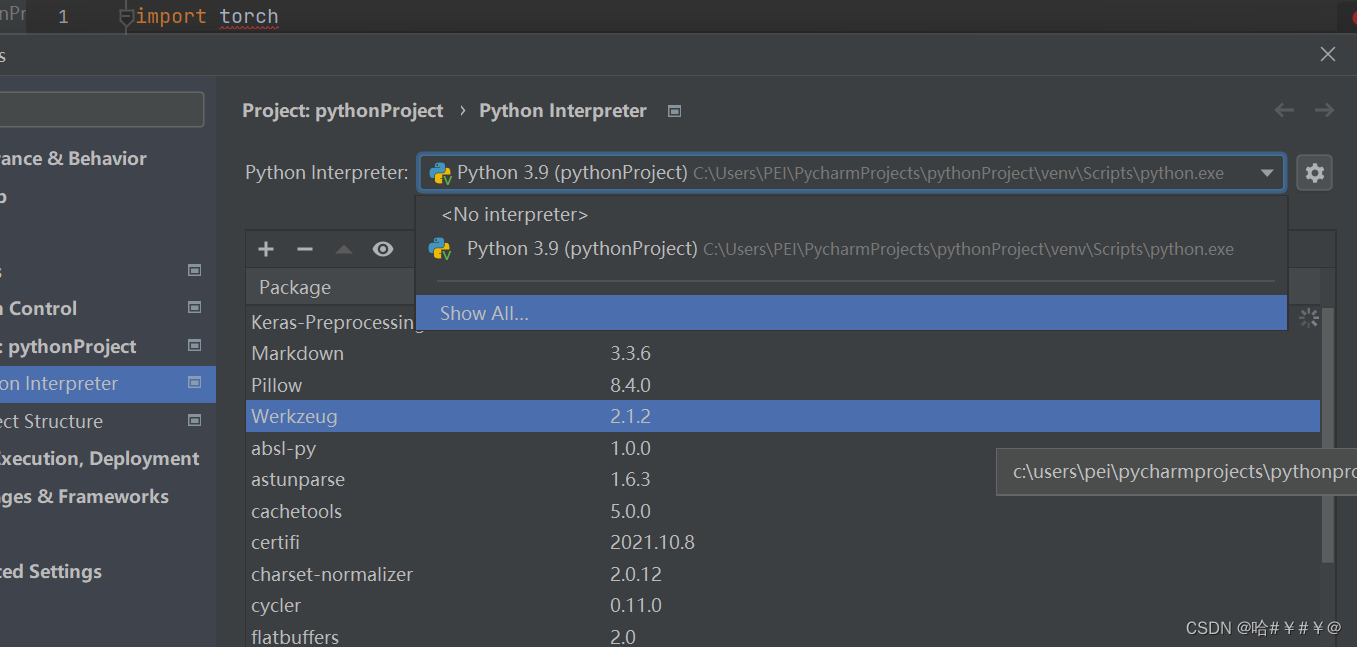Select Python 3.9 (pythonProject) from dropdown list

[582, 249]
